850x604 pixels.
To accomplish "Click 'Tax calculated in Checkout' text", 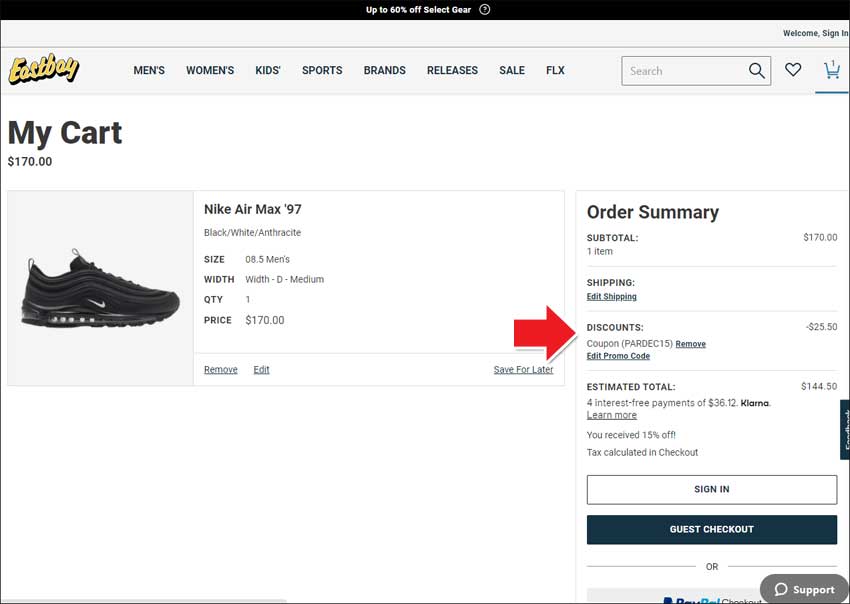I will (x=642, y=452).
